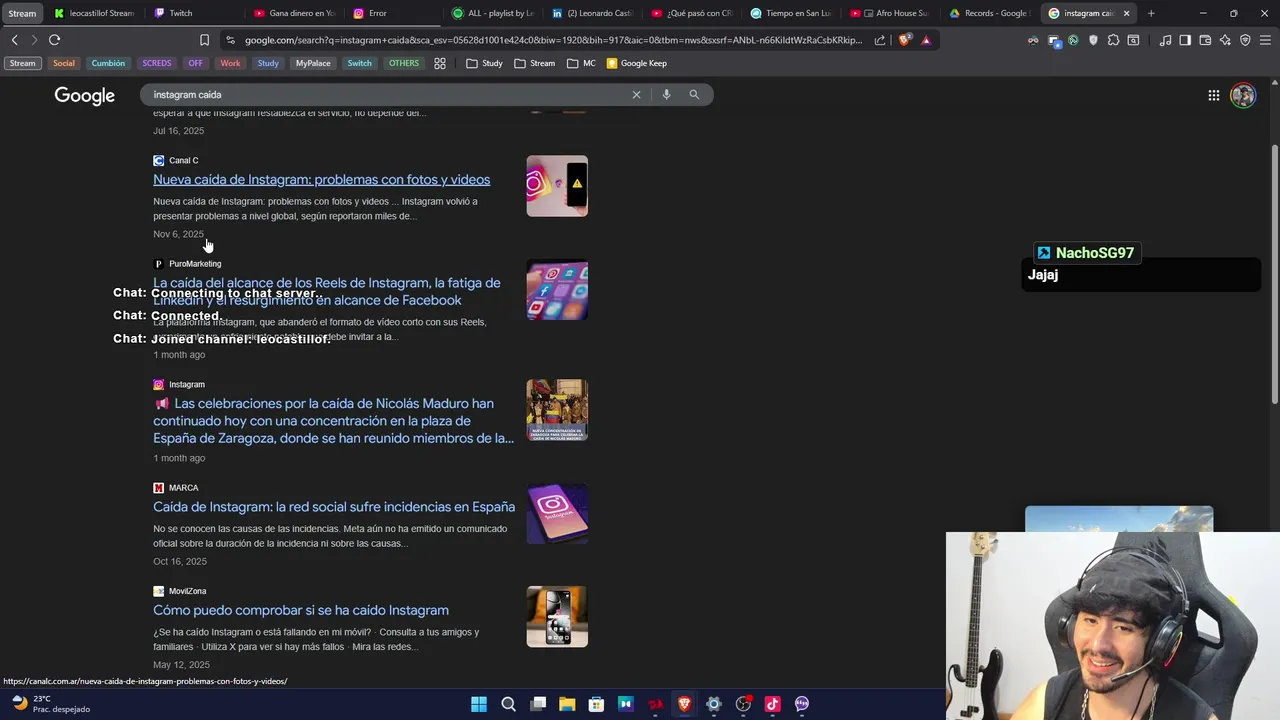The width and height of the screenshot is (1280, 720).
Task: Open the OTHERS bookmark group
Action: pos(404,63)
